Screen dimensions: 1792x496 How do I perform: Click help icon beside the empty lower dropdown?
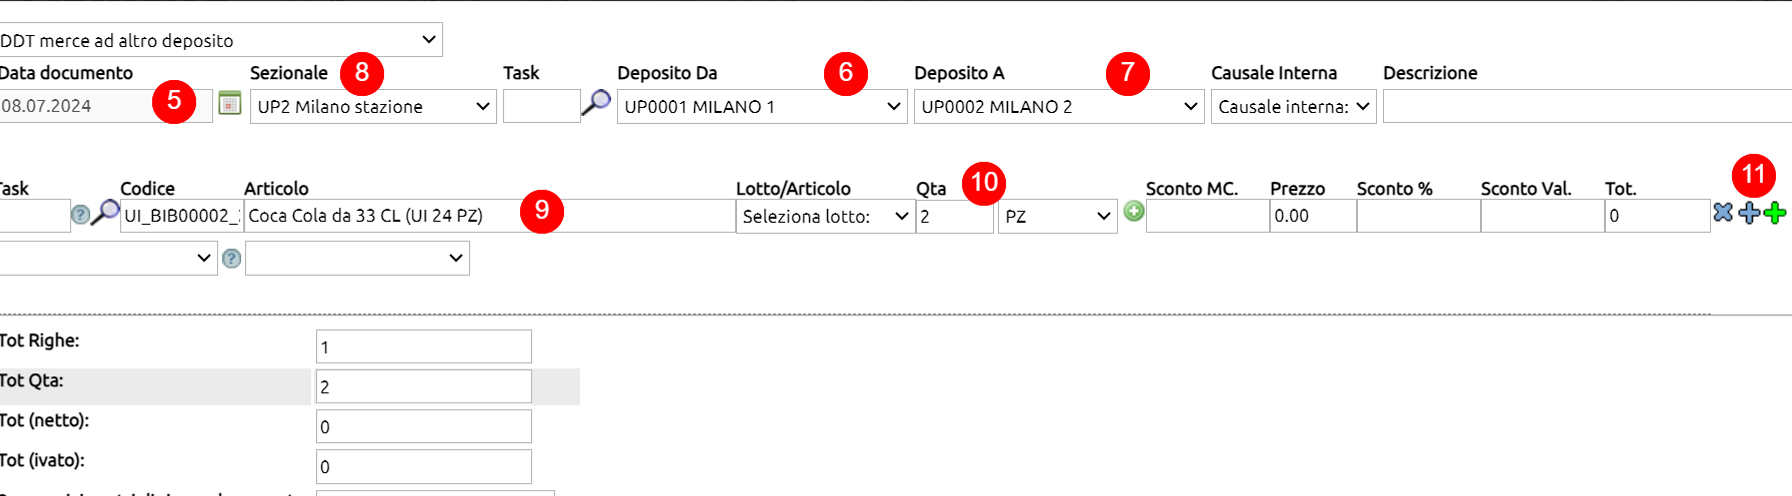click(x=232, y=258)
